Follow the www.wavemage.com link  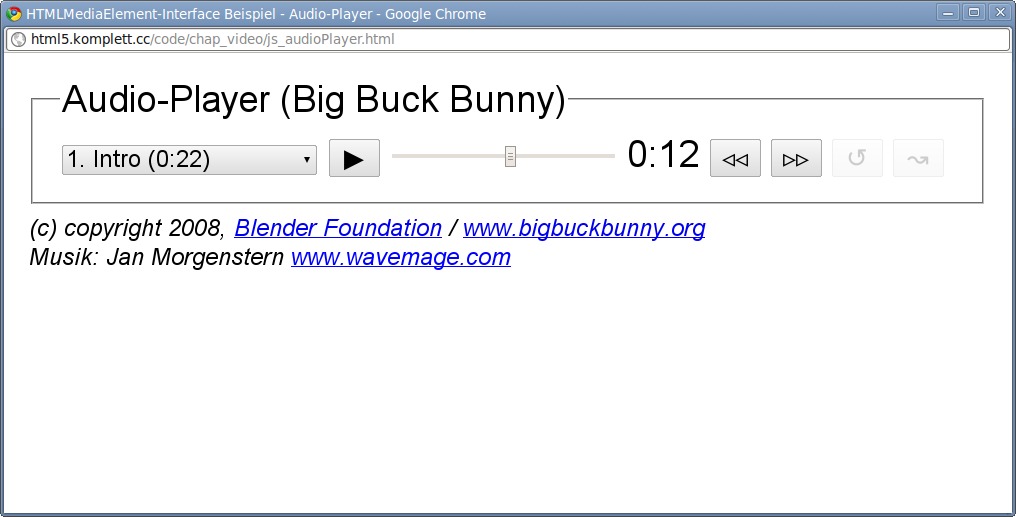pos(400,257)
